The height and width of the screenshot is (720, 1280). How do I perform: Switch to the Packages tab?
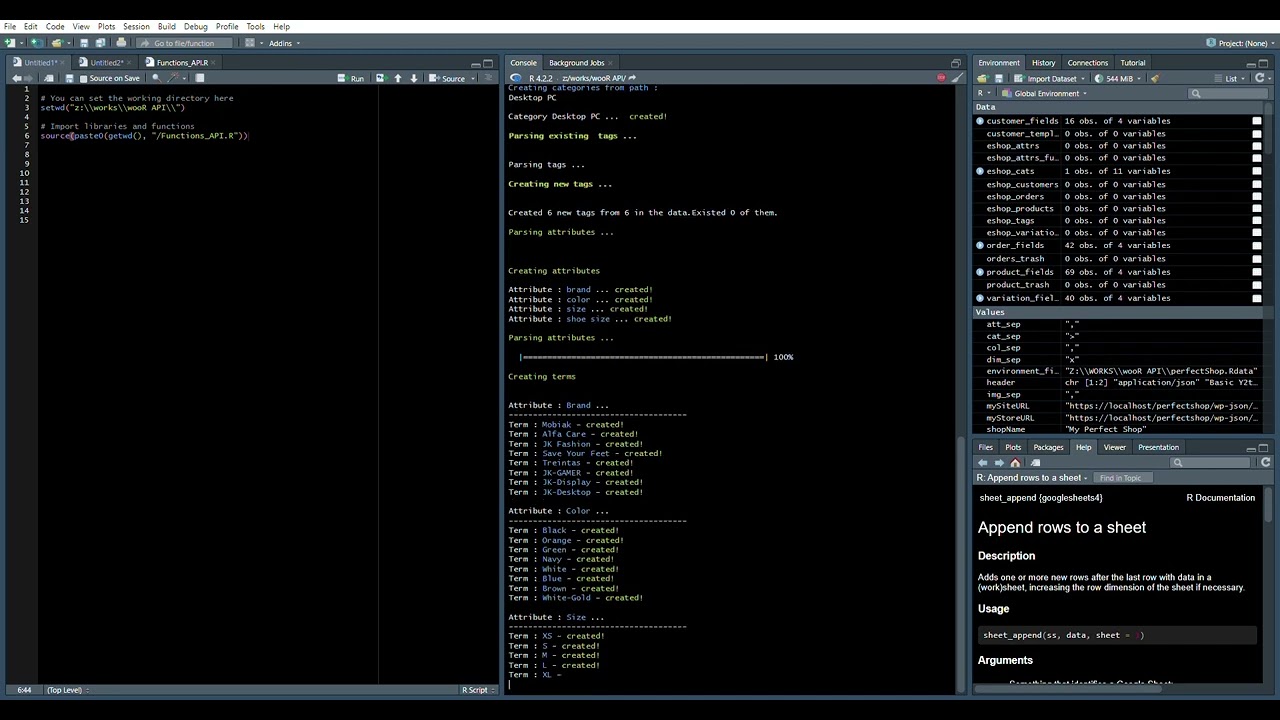click(x=1048, y=447)
